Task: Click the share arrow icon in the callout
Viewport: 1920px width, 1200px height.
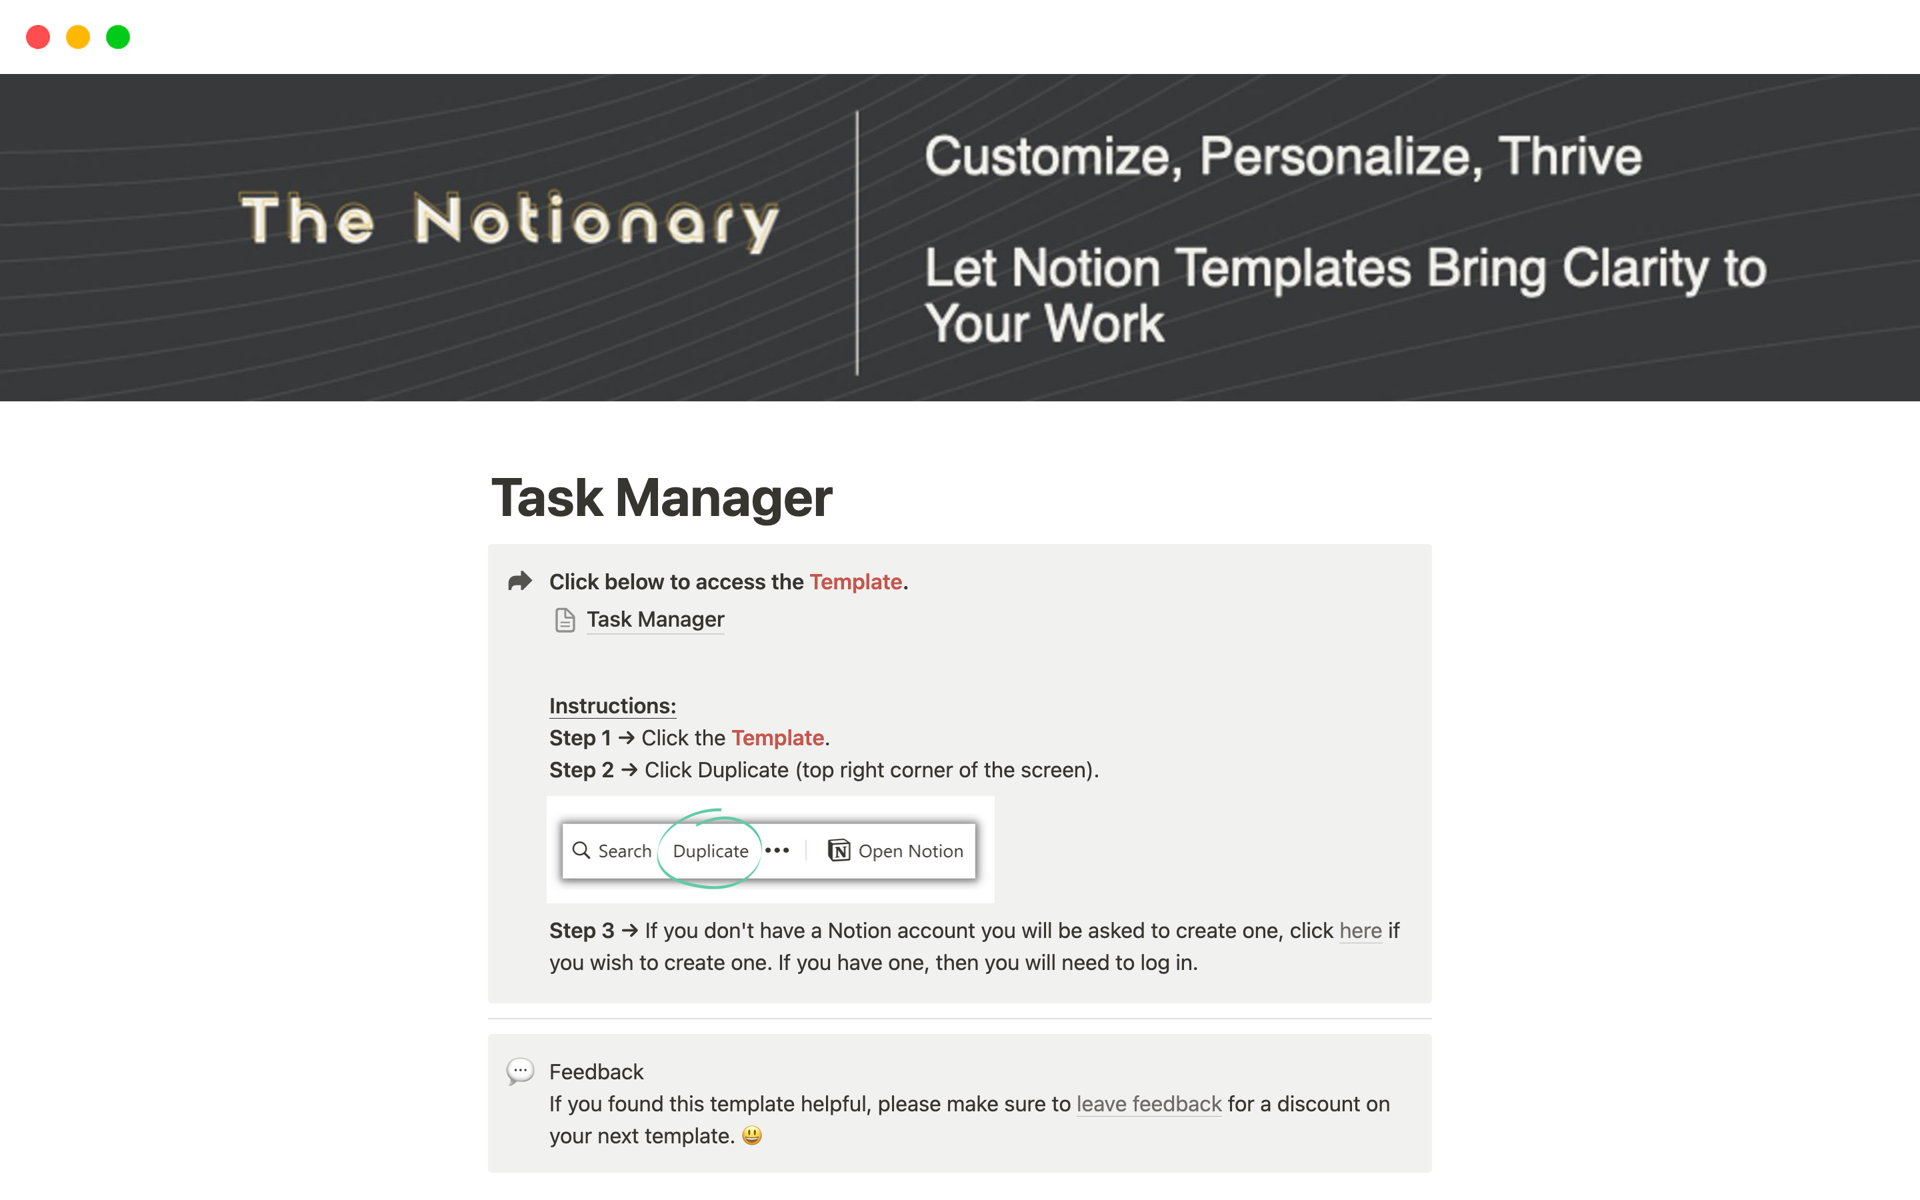Action: click(x=520, y=581)
